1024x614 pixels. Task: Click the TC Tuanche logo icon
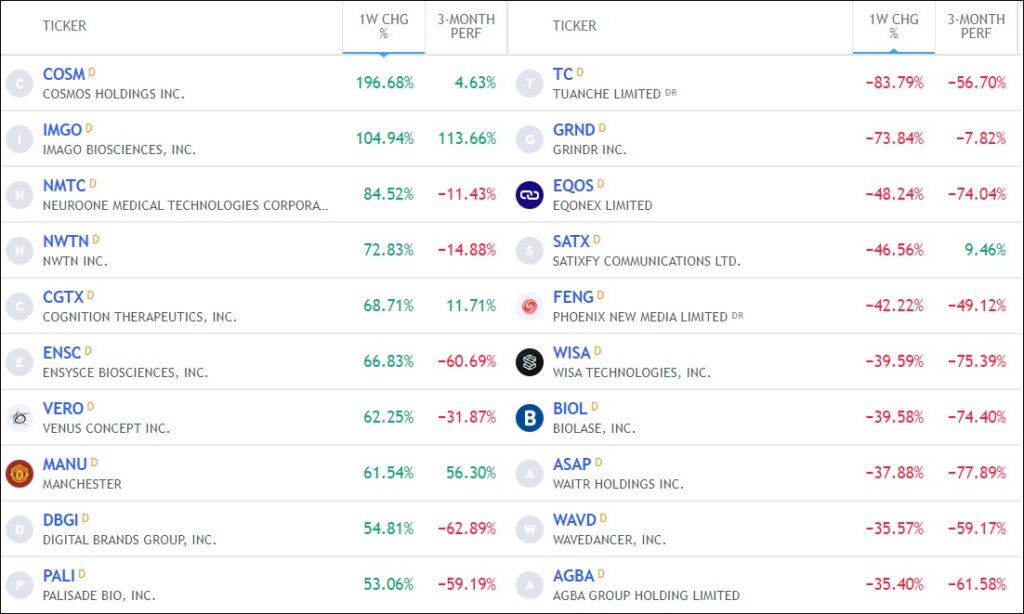pos(530,84)
